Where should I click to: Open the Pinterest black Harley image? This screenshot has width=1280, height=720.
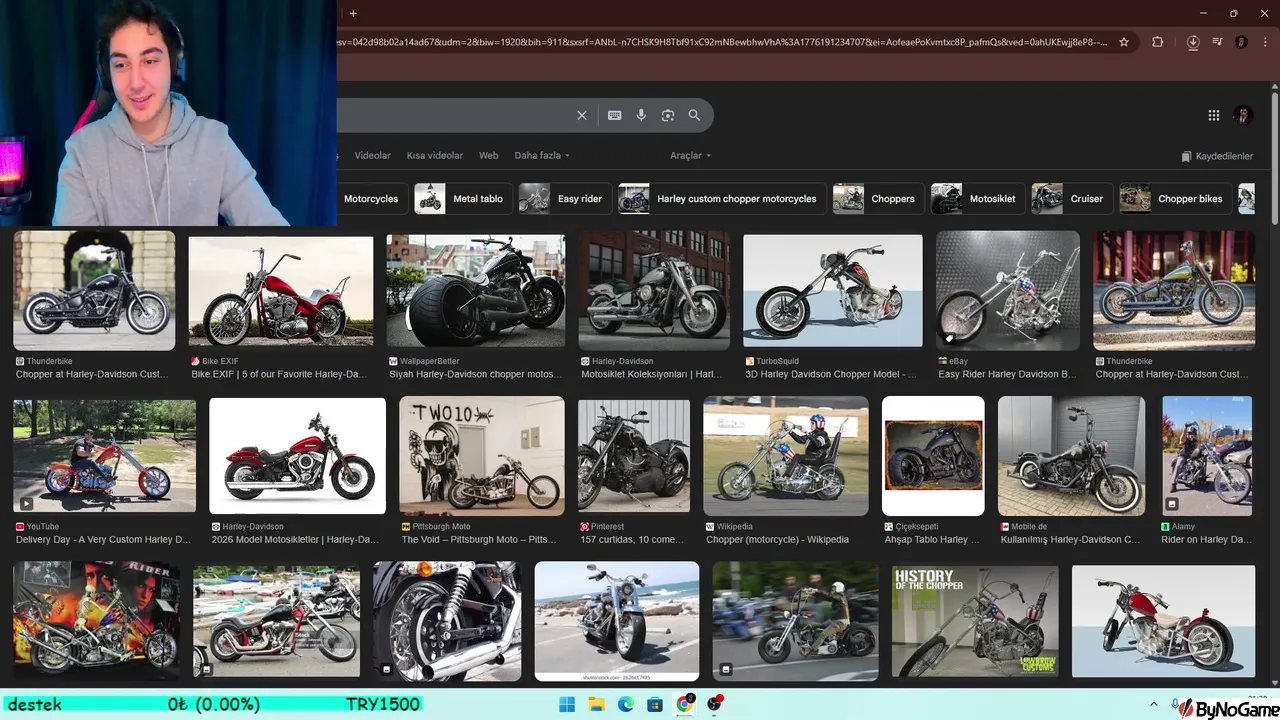click(x=634, y=456)
